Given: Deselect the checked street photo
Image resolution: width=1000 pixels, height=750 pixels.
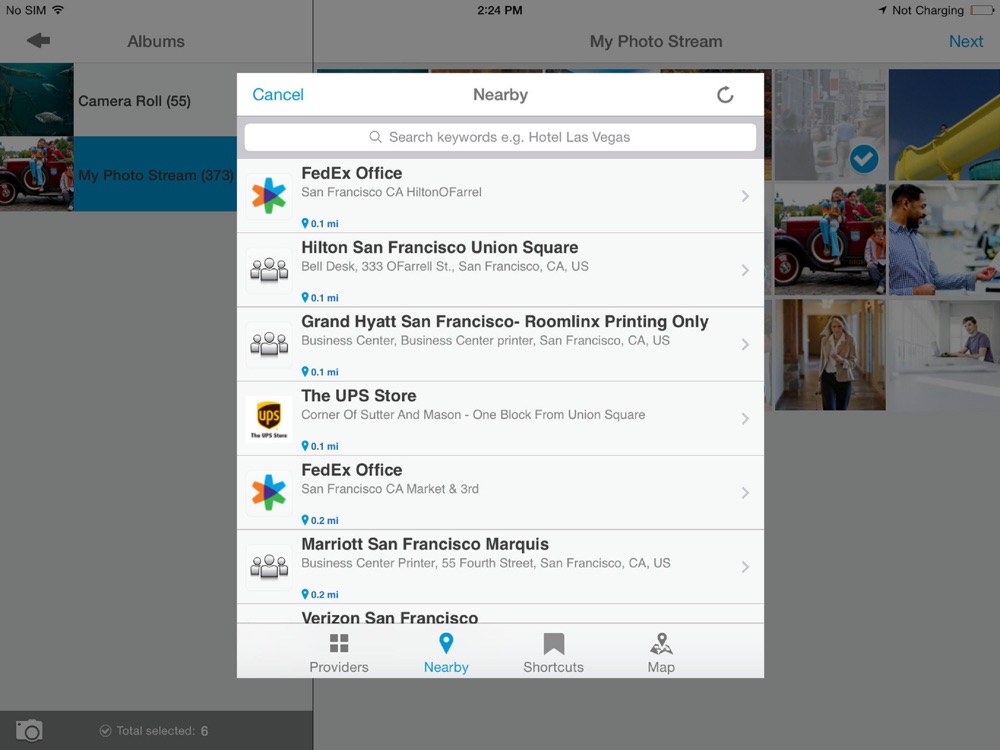Looking at the screenshot, I should pyautogui.click(x=830, y=124).
